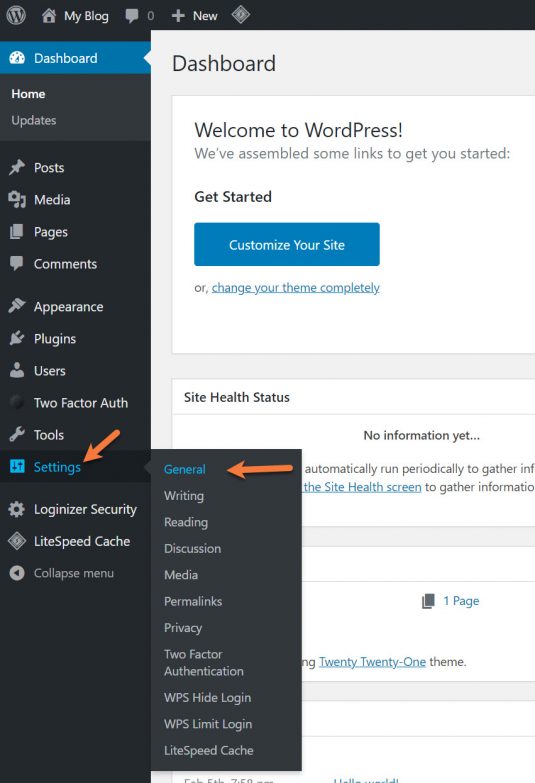Expand the Appearance menu
535x783 pixels.
68,307
